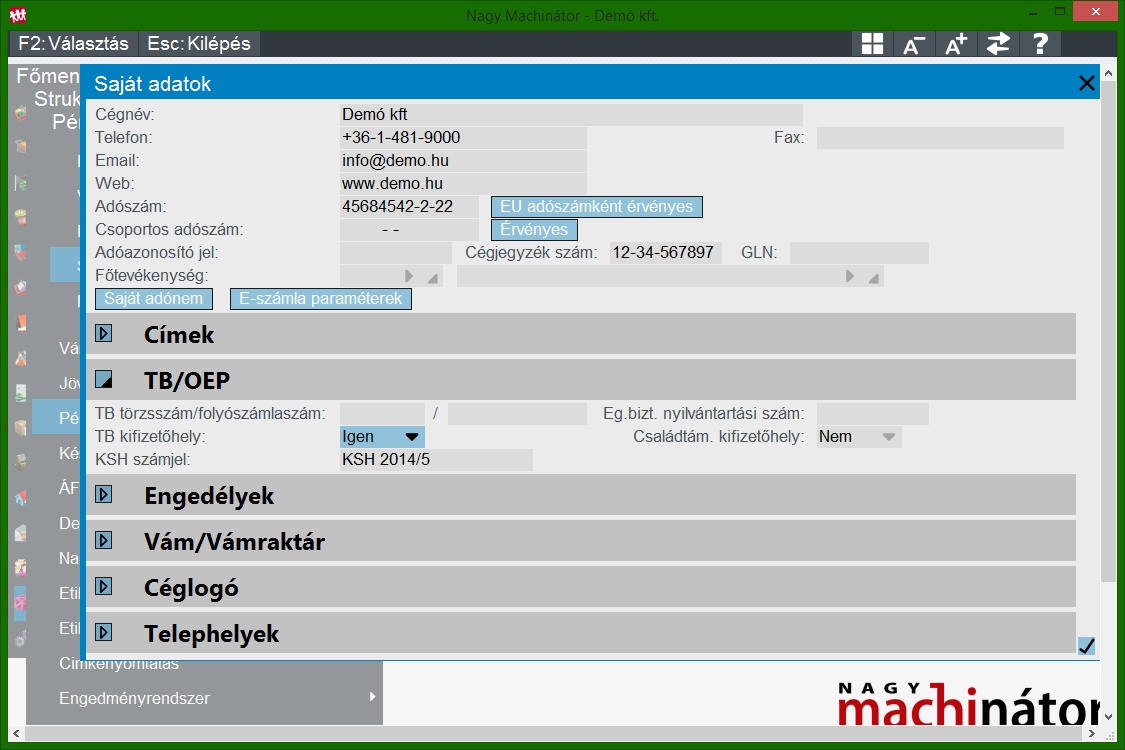Click the Adóazonosító jel field
Screen dimensions: 1125x750
point(396,253)
